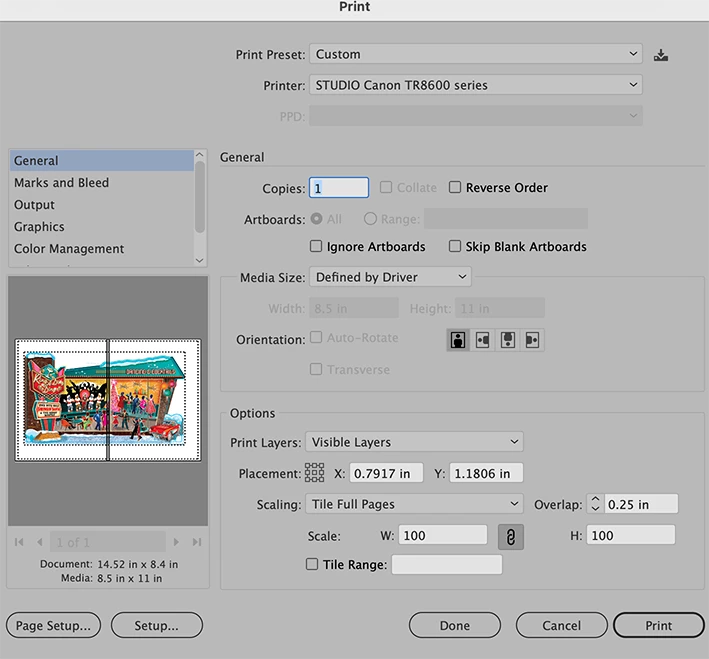Click the category list scrollbar thumb
Screen dimensions: 709x659
200,197
